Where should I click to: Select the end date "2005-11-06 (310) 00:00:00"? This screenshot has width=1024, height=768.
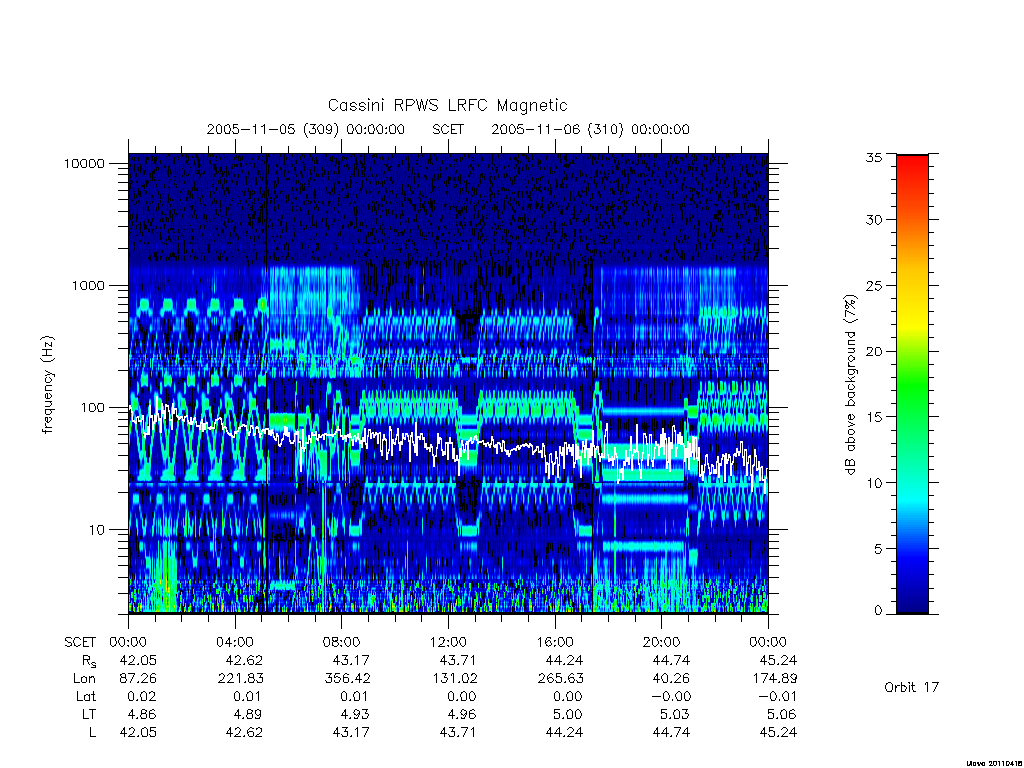tap(590, 129)
